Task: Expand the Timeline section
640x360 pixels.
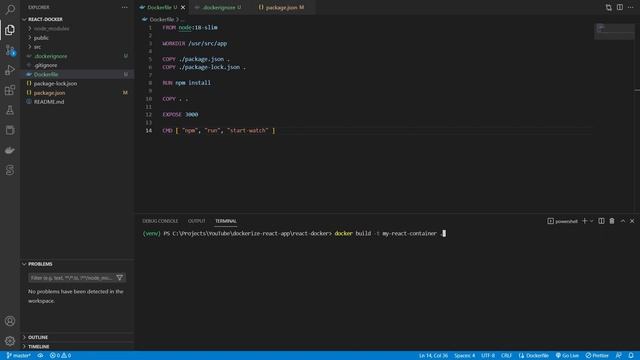Action: [38, 347]
